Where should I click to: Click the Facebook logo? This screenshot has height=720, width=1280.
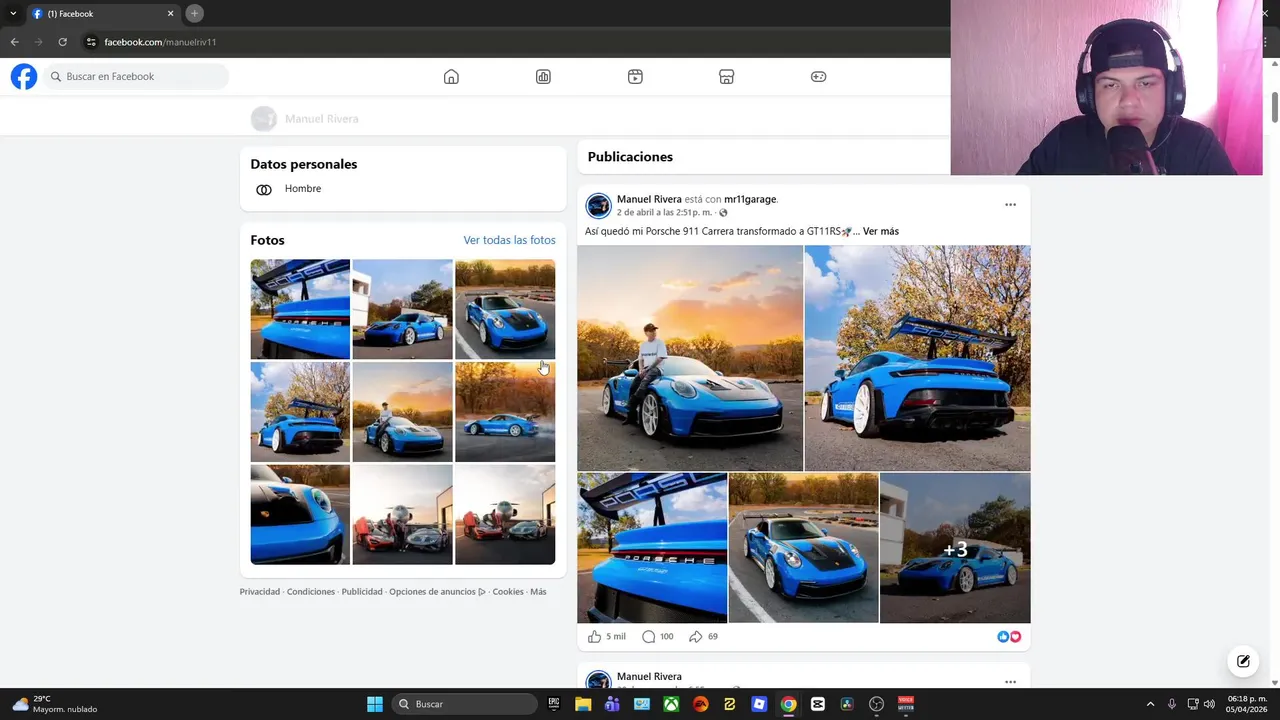point(24,76)
